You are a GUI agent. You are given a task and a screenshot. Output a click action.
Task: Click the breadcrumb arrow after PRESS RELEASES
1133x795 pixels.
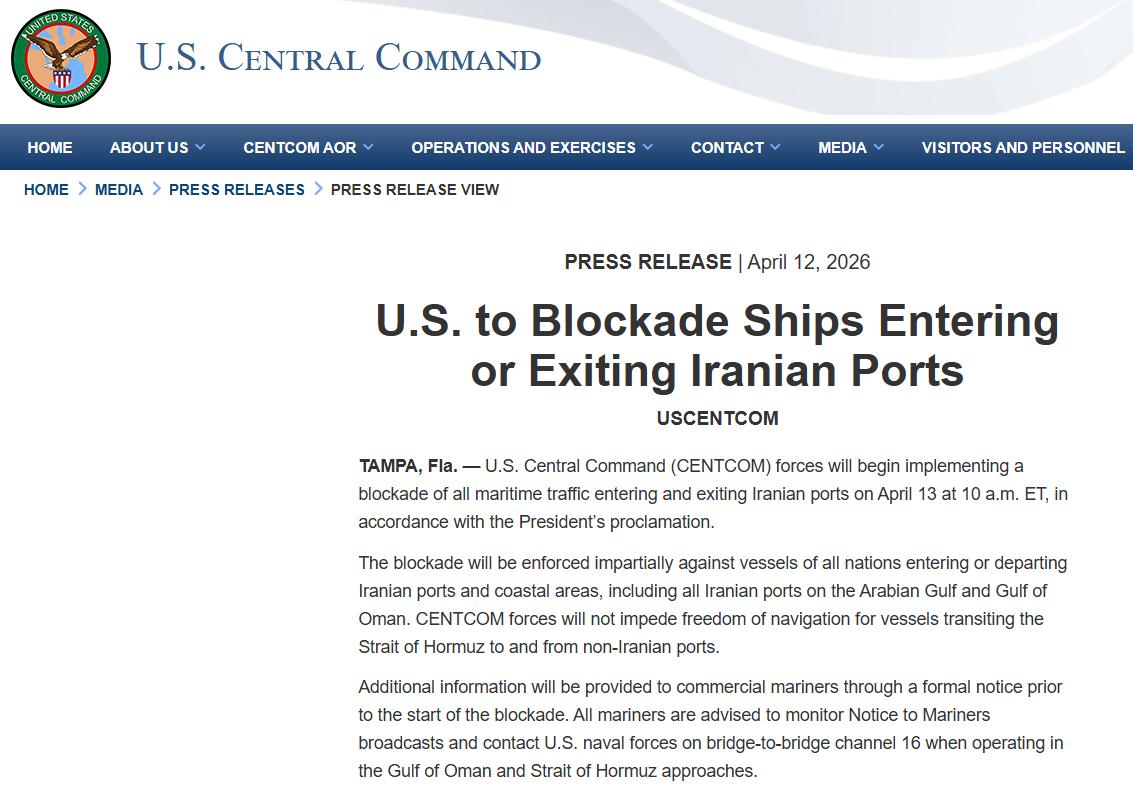pyautogui.click(x=318, y=188)
